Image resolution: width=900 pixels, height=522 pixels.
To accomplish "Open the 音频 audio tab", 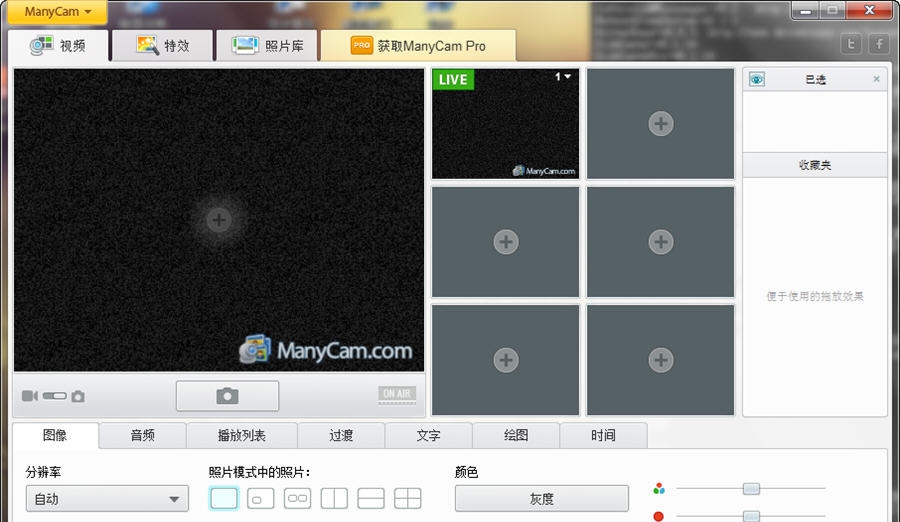I will [142, 435].
